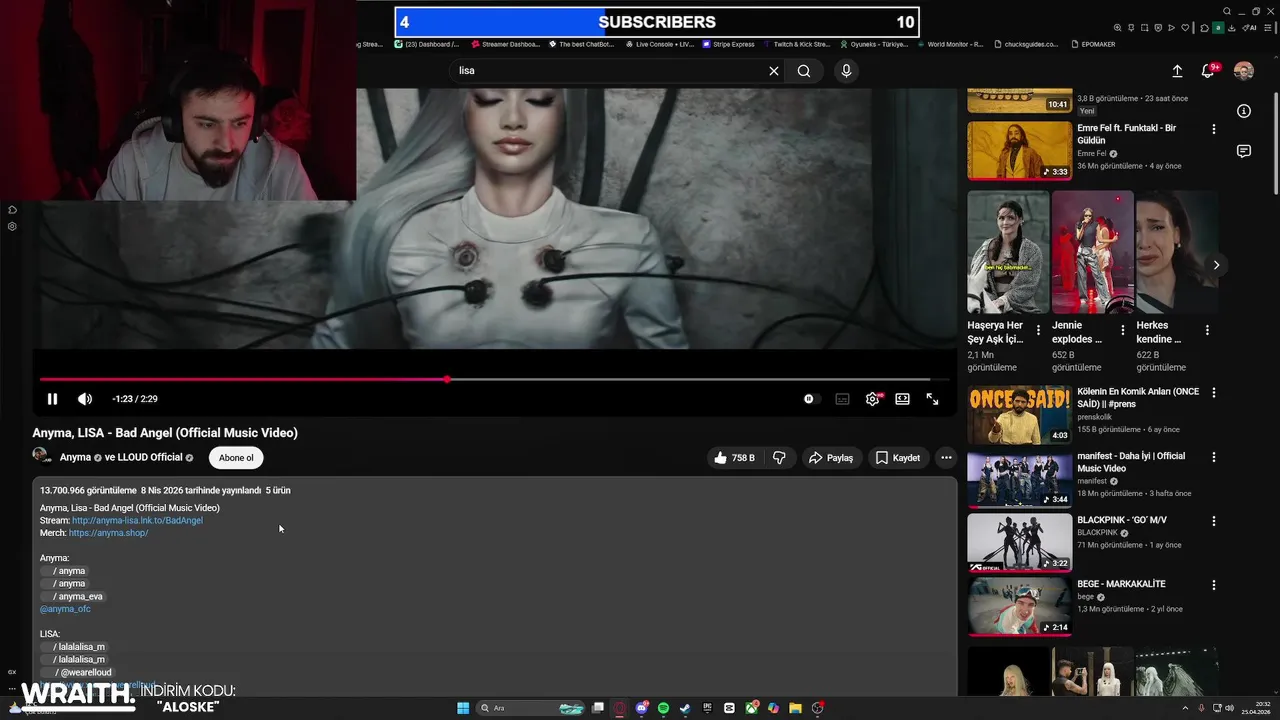Open manifest - Daha İyi video title
Viewport: 1280px width, 720px height.
pyautogui.click(x=1131, y=462)
